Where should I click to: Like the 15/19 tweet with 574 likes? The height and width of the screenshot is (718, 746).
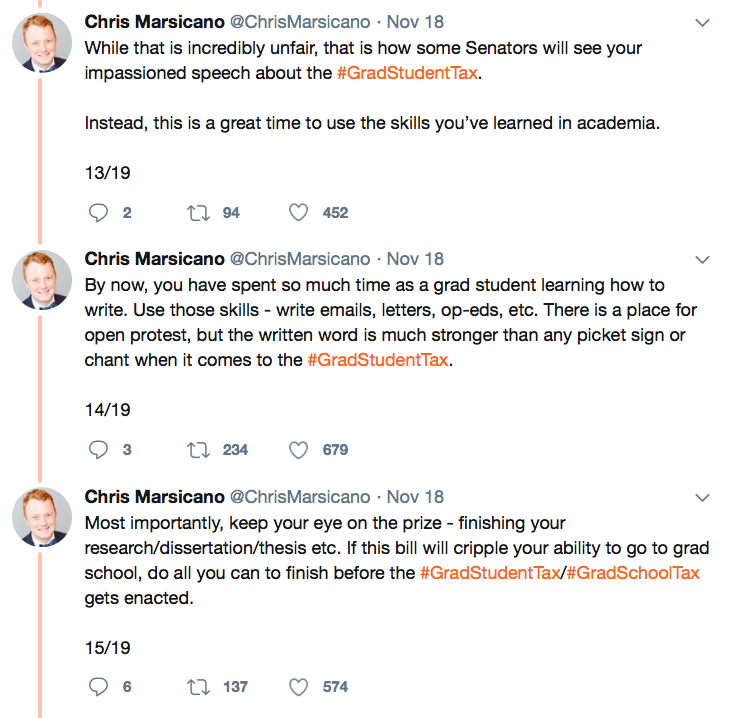pos(298,687)
